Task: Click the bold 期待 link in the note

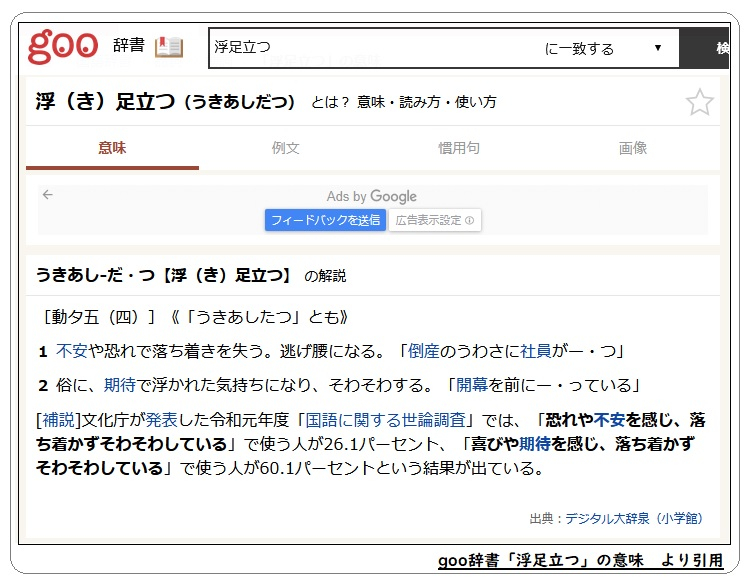Action: [535, 444]
